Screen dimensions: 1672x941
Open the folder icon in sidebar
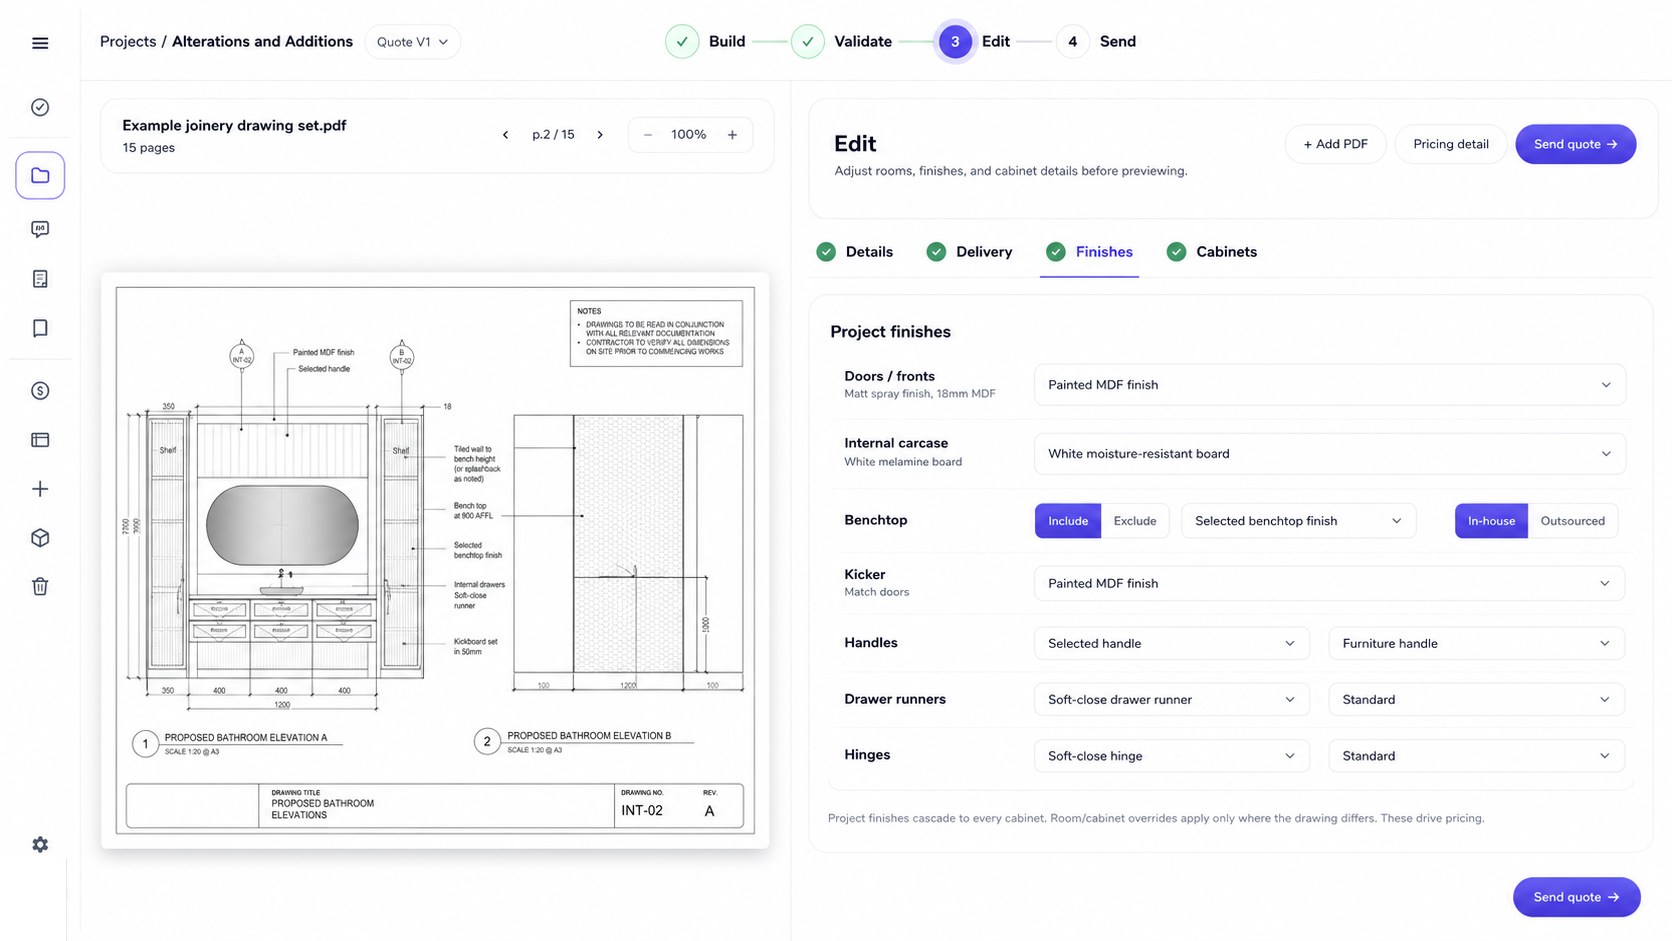pyautogui.click(x=40, y=176)
